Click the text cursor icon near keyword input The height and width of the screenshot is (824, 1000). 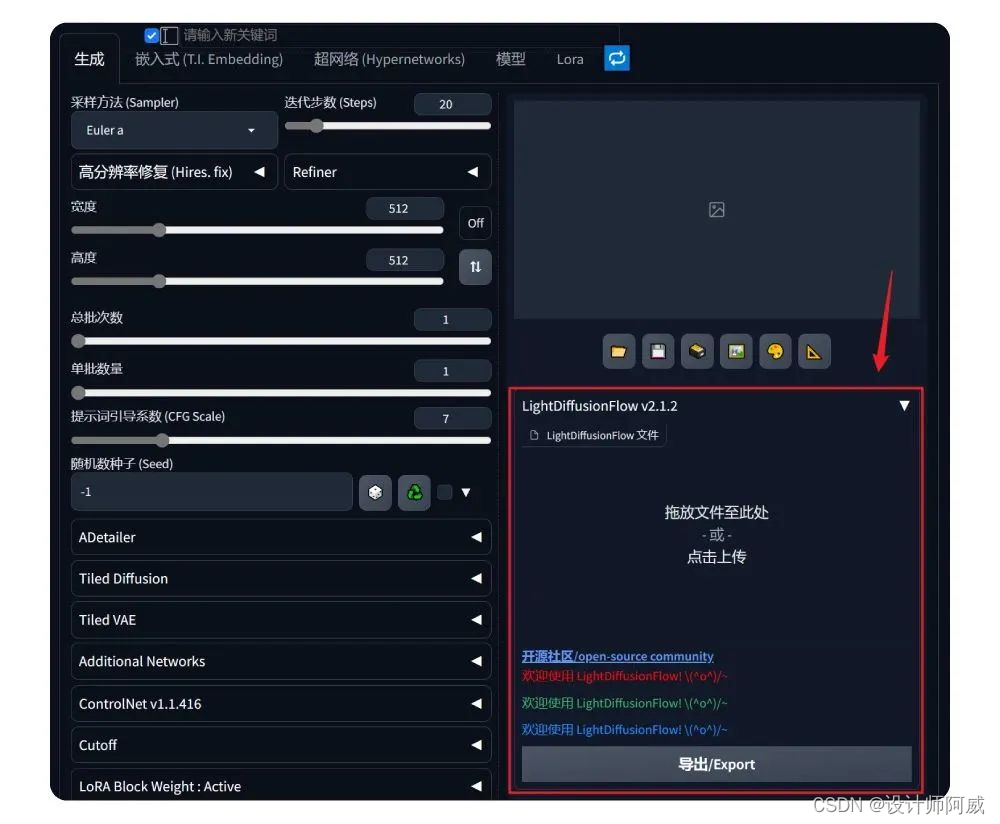(x=169, y=36)
